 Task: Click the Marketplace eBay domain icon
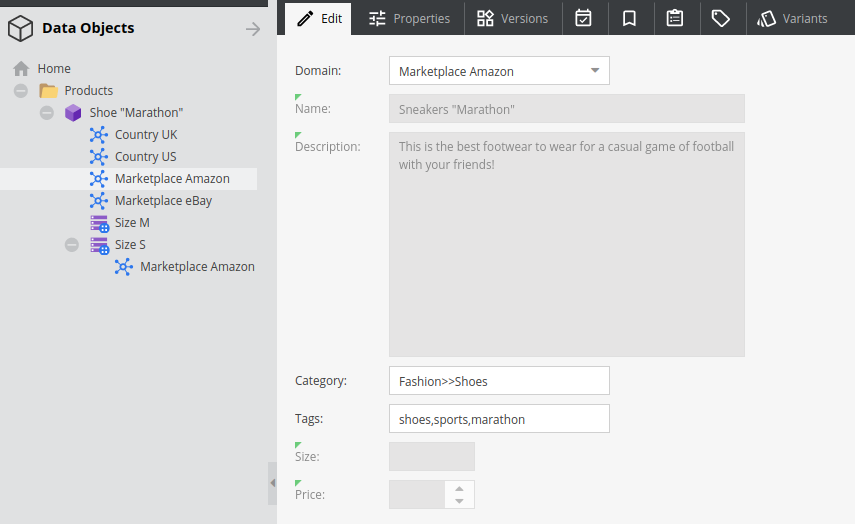coord(99,201)
